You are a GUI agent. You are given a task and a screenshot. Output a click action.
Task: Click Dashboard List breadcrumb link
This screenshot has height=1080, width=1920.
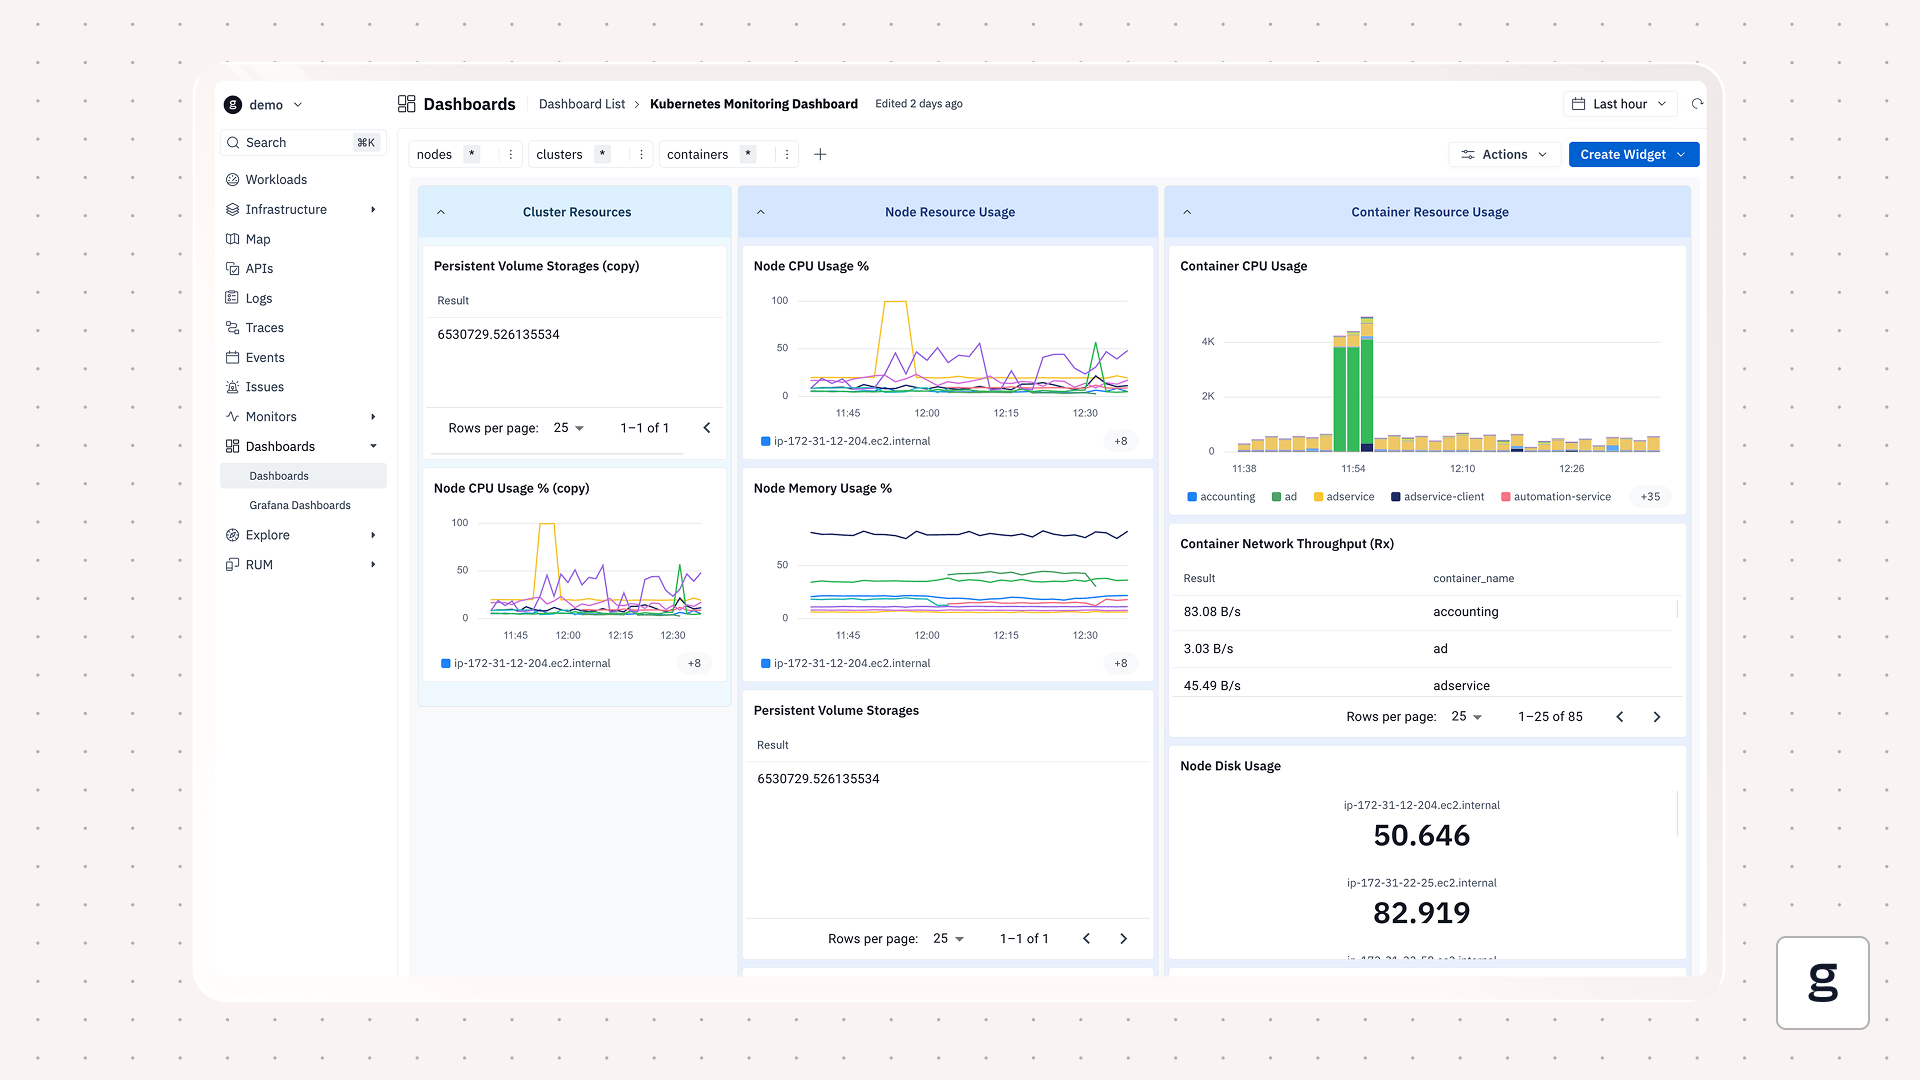(x=581, y=104)
